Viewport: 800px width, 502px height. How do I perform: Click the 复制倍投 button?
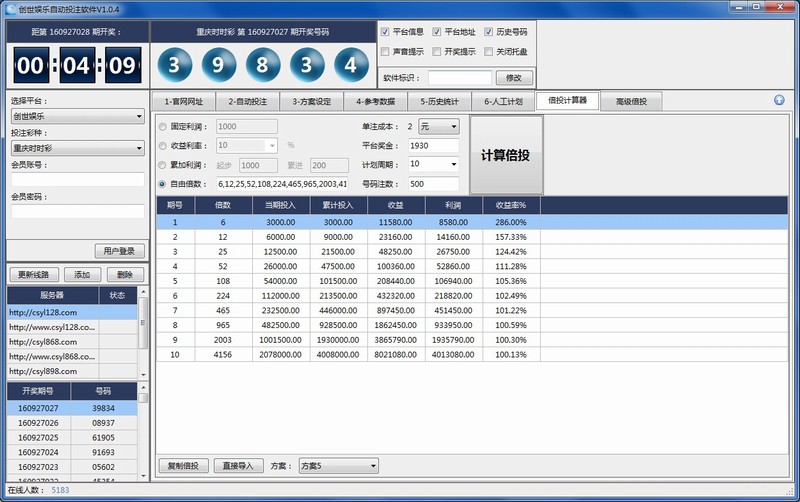coord(182,466)
